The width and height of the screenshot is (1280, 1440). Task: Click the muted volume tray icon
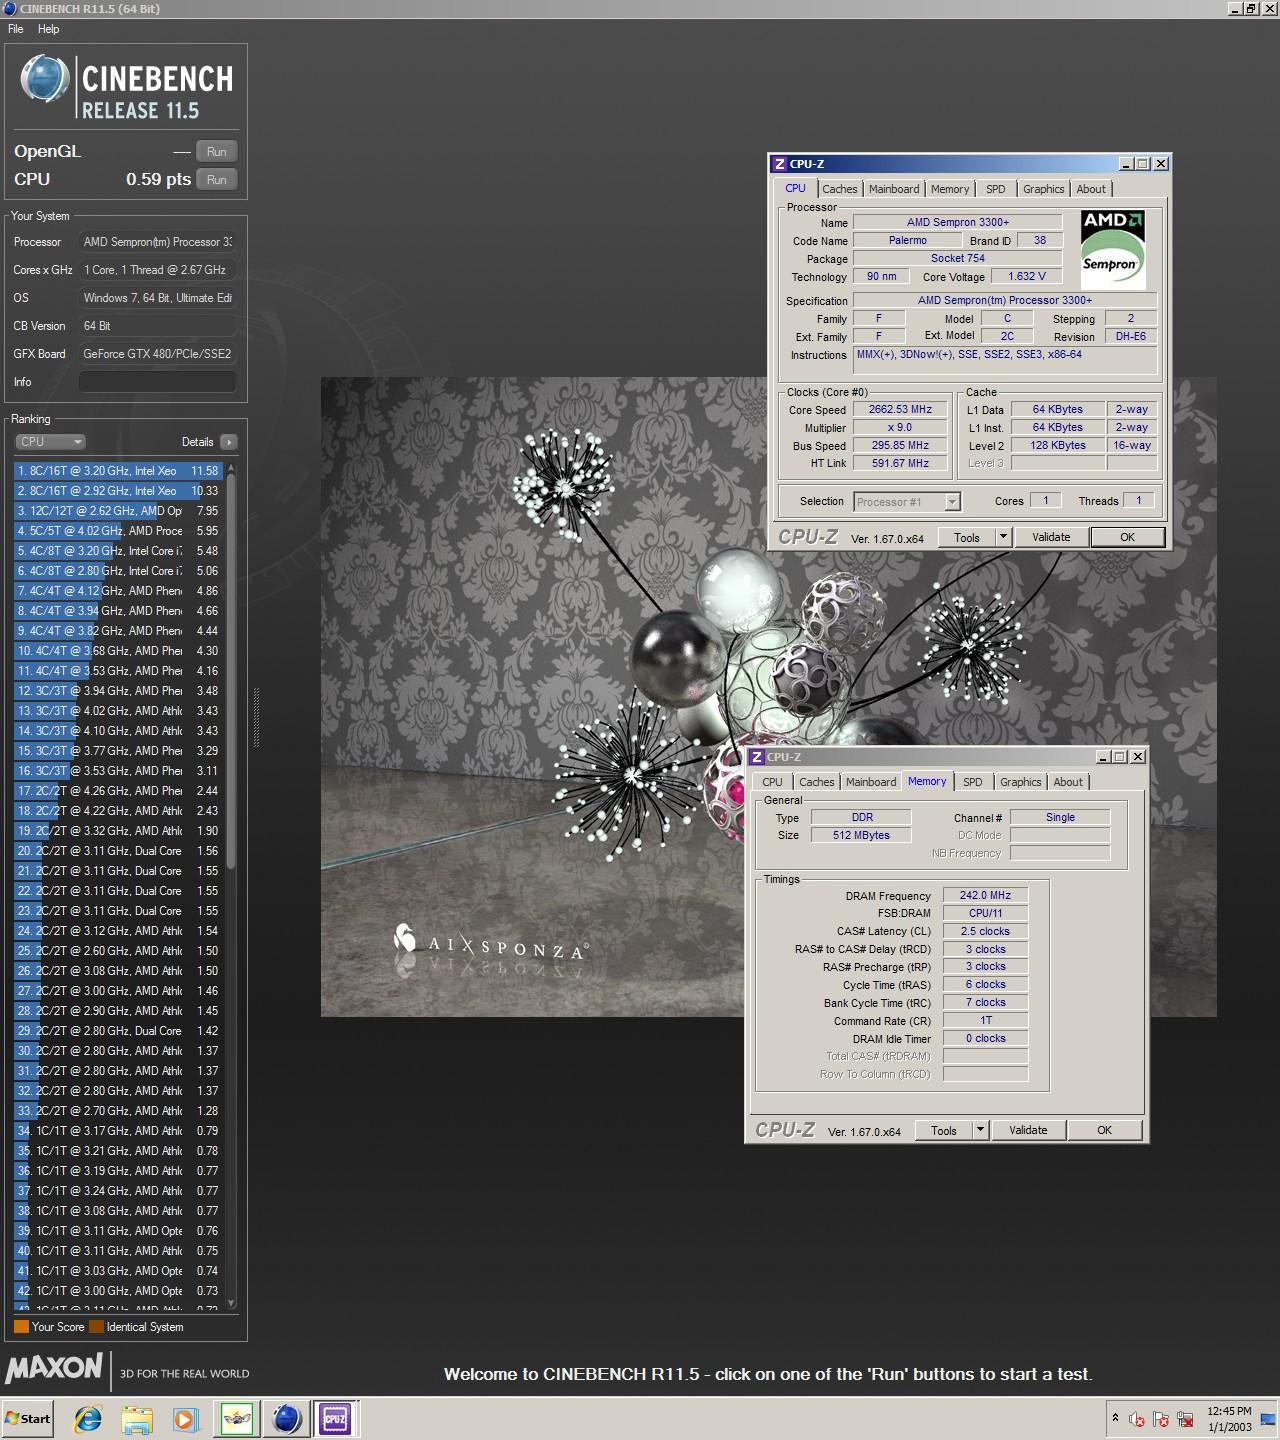[x=1137, y=1419]
